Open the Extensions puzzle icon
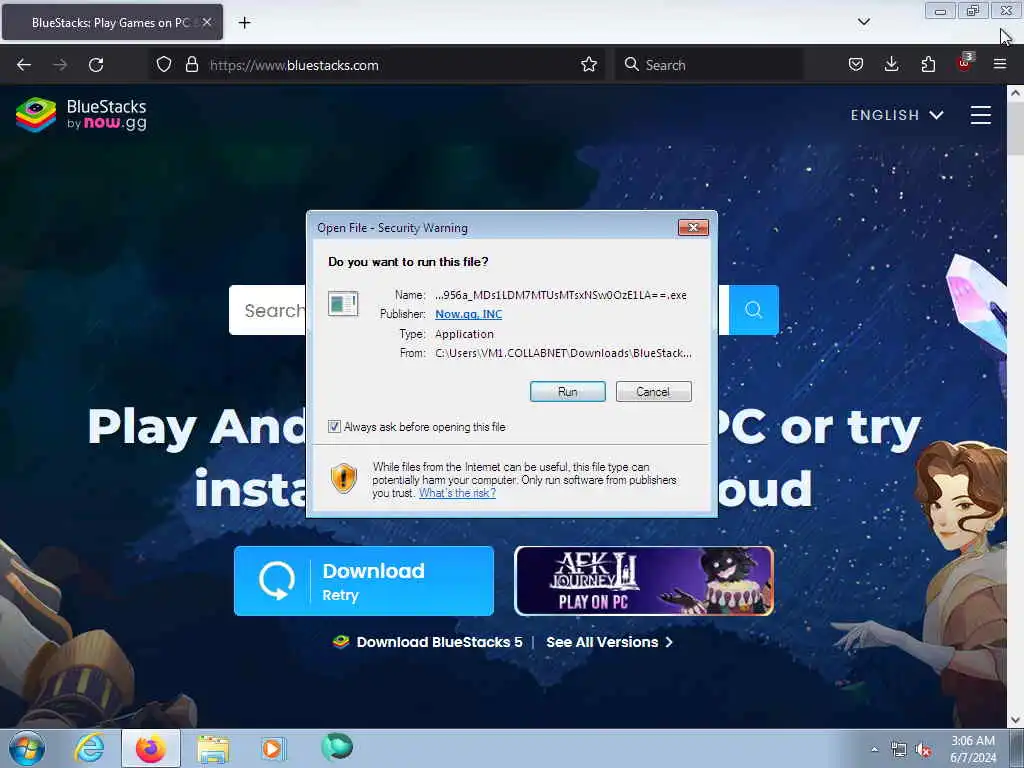 click(928, 65)
